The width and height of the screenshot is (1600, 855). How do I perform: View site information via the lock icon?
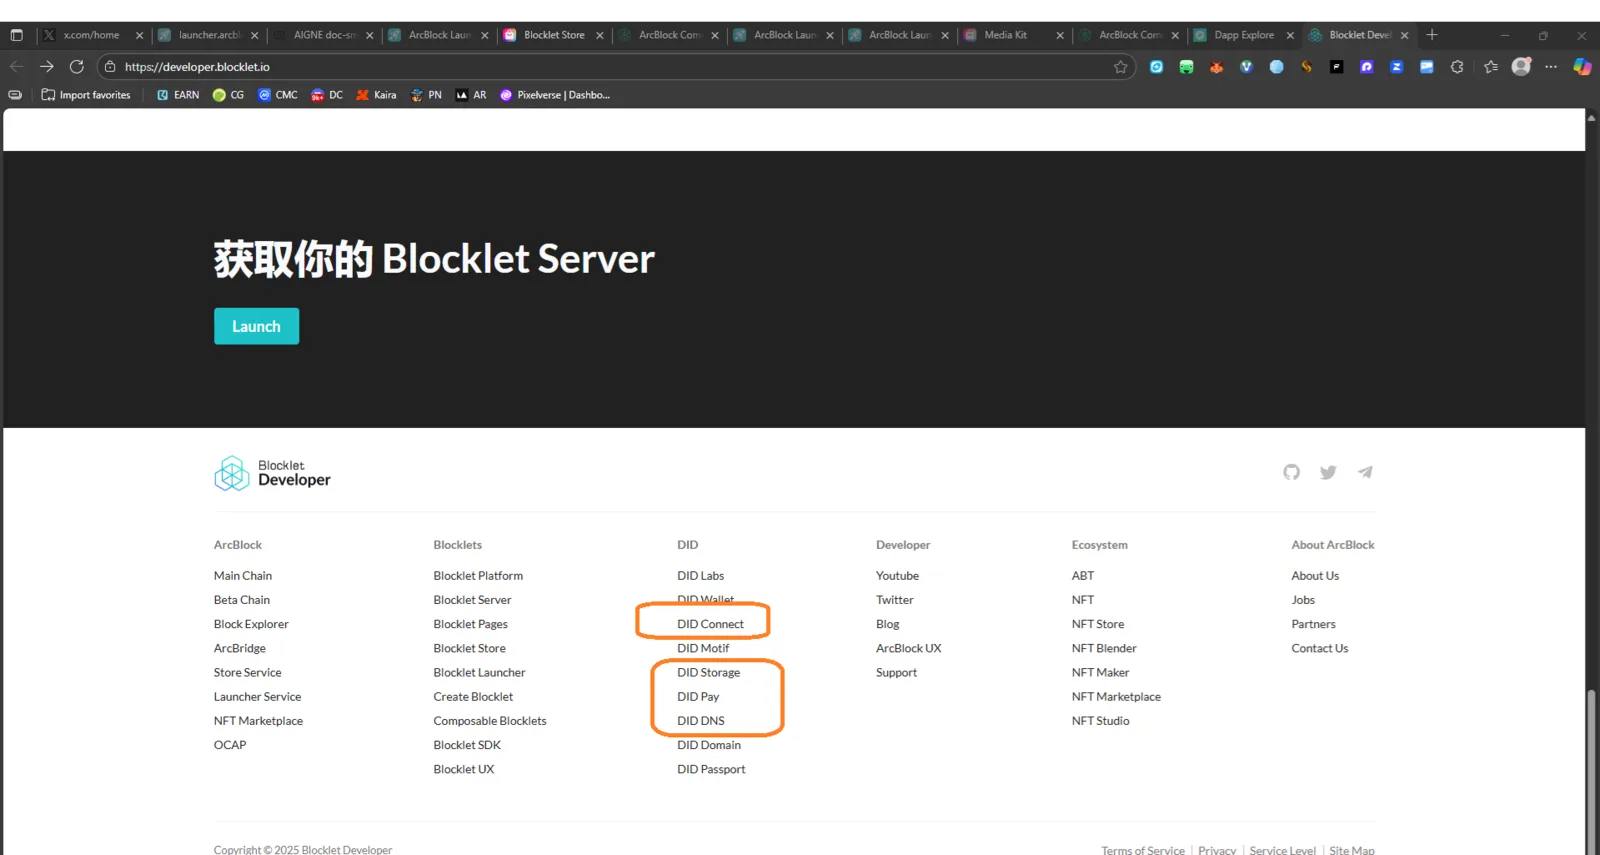(111, 67)
